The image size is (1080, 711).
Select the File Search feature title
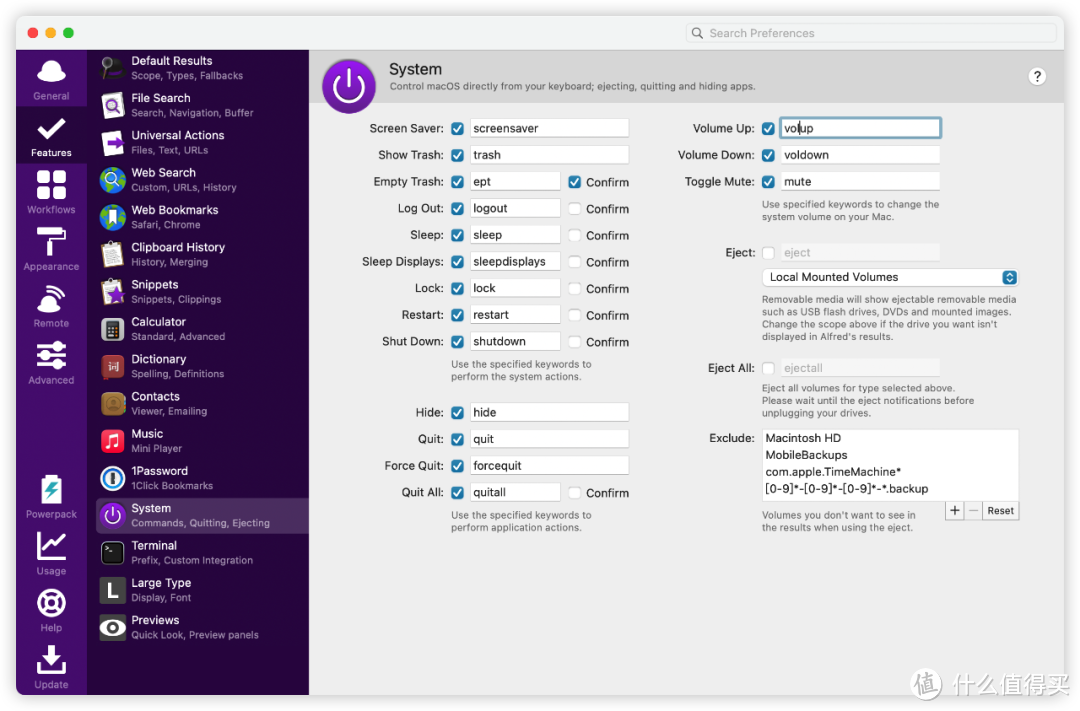[x=160, y=98]
